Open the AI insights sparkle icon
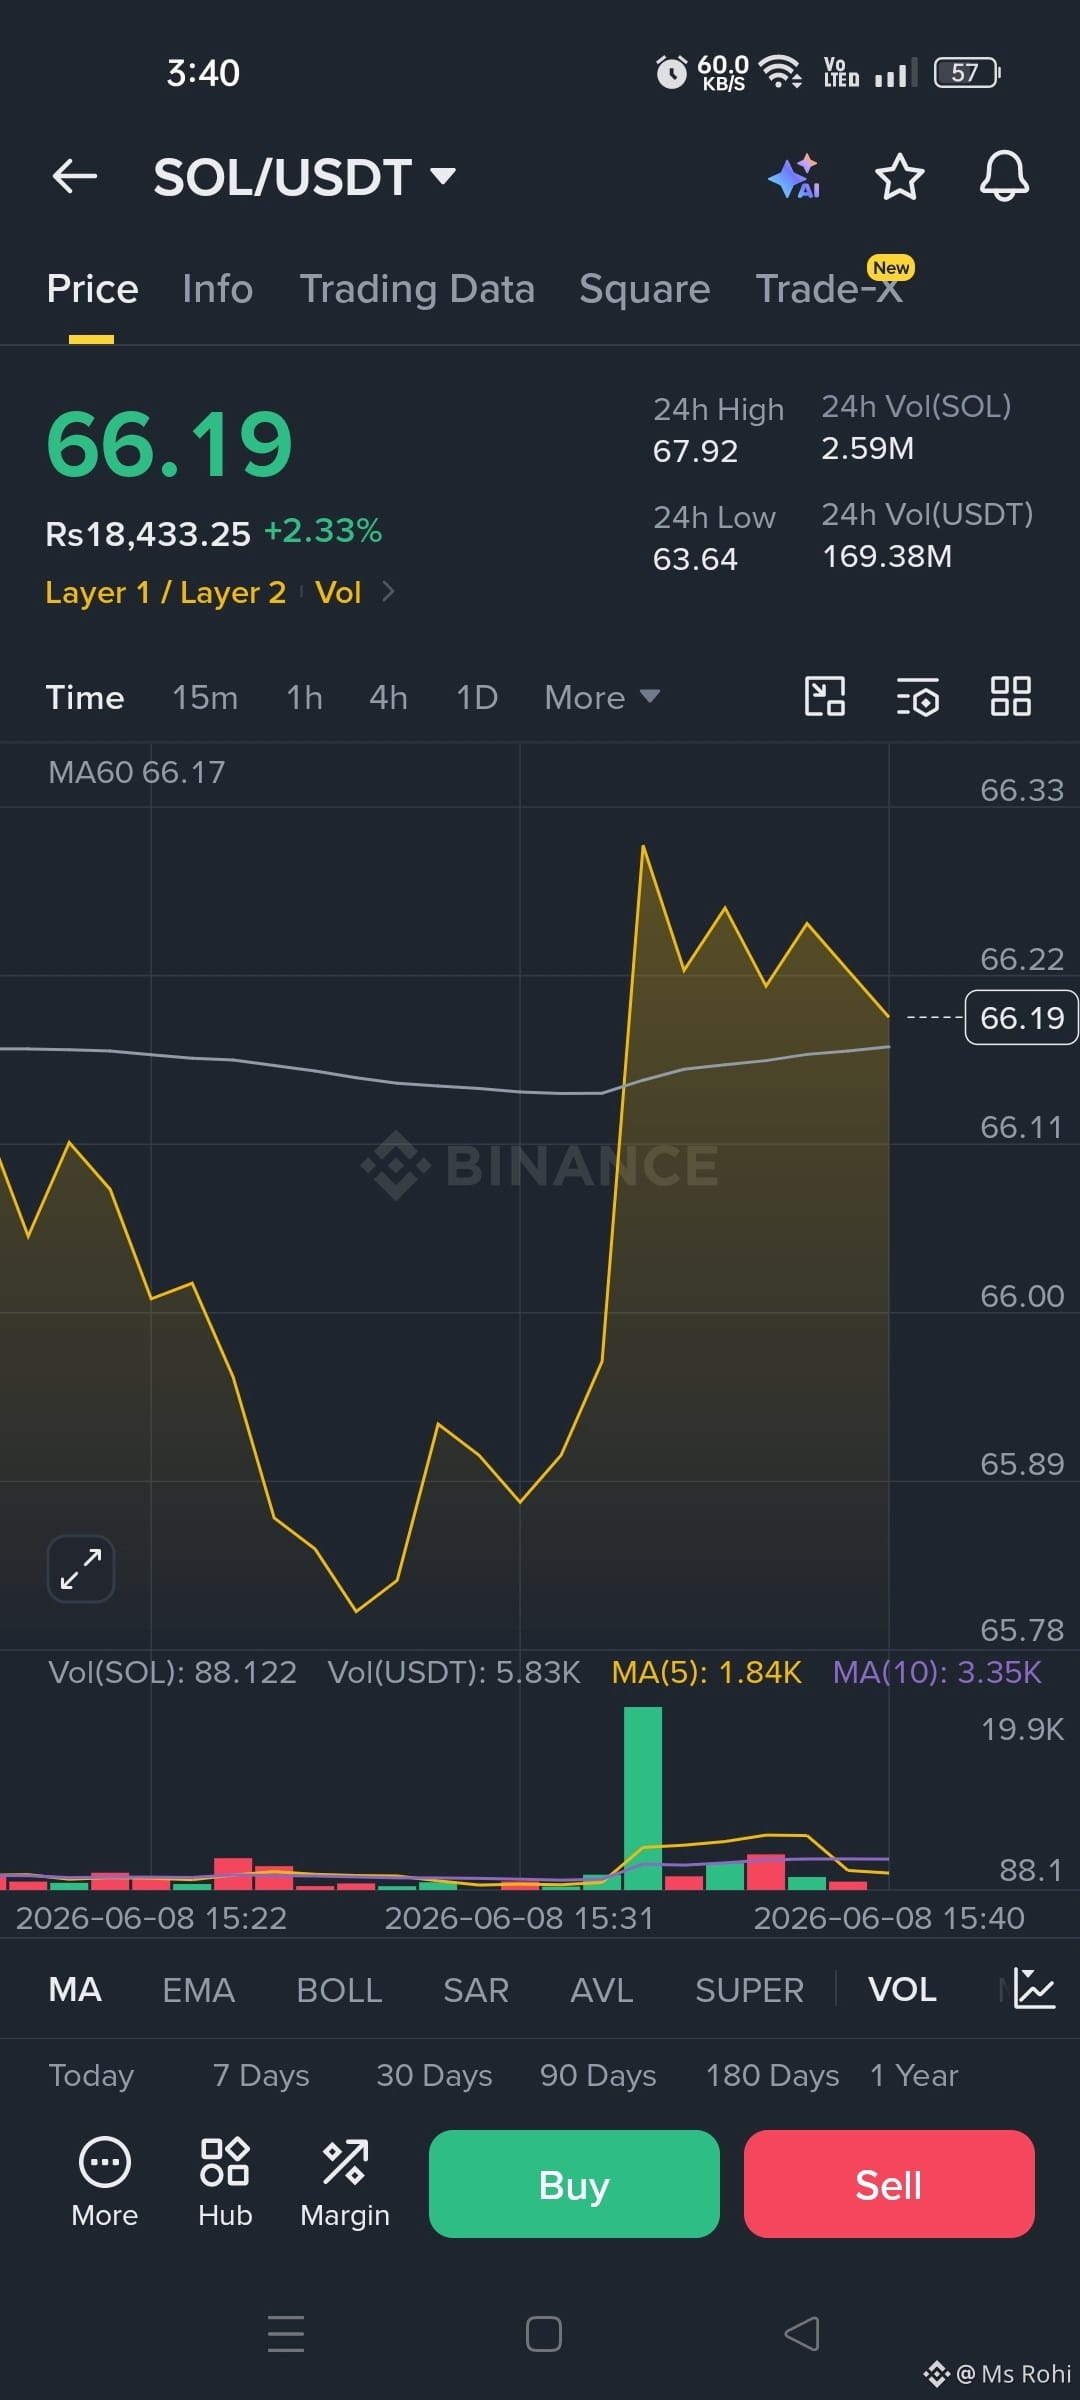The height and width of the screenshot is (2400, 1080). coord(795,177)
